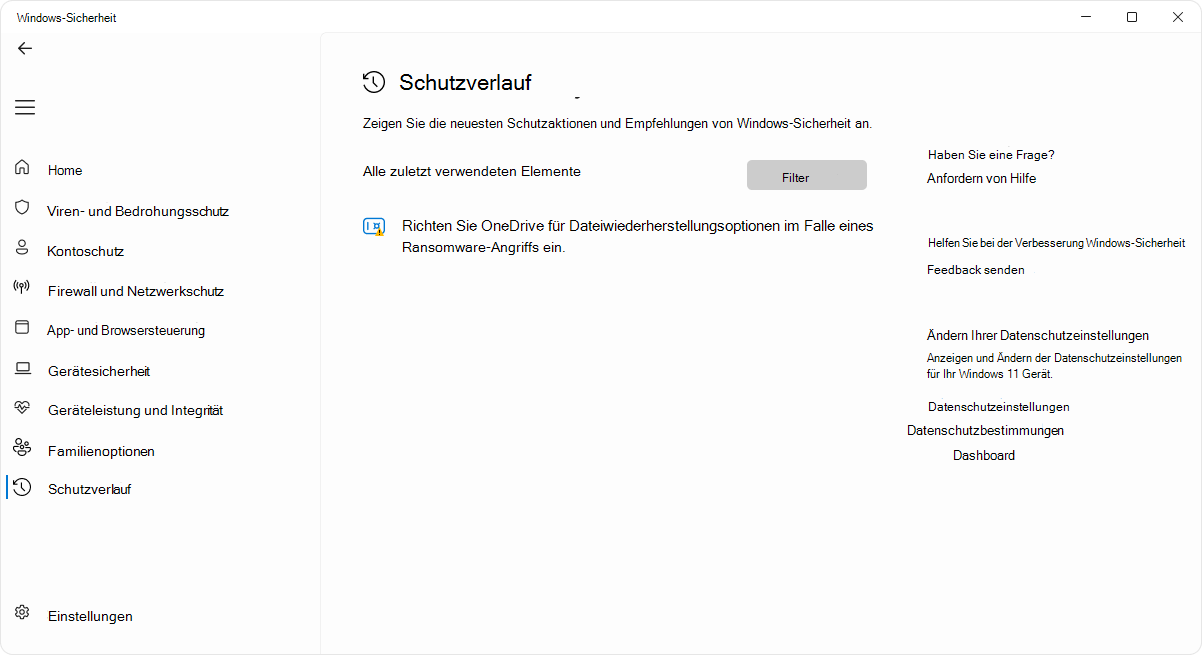Select Kontoschutz in sidebar

pos(86,251)
